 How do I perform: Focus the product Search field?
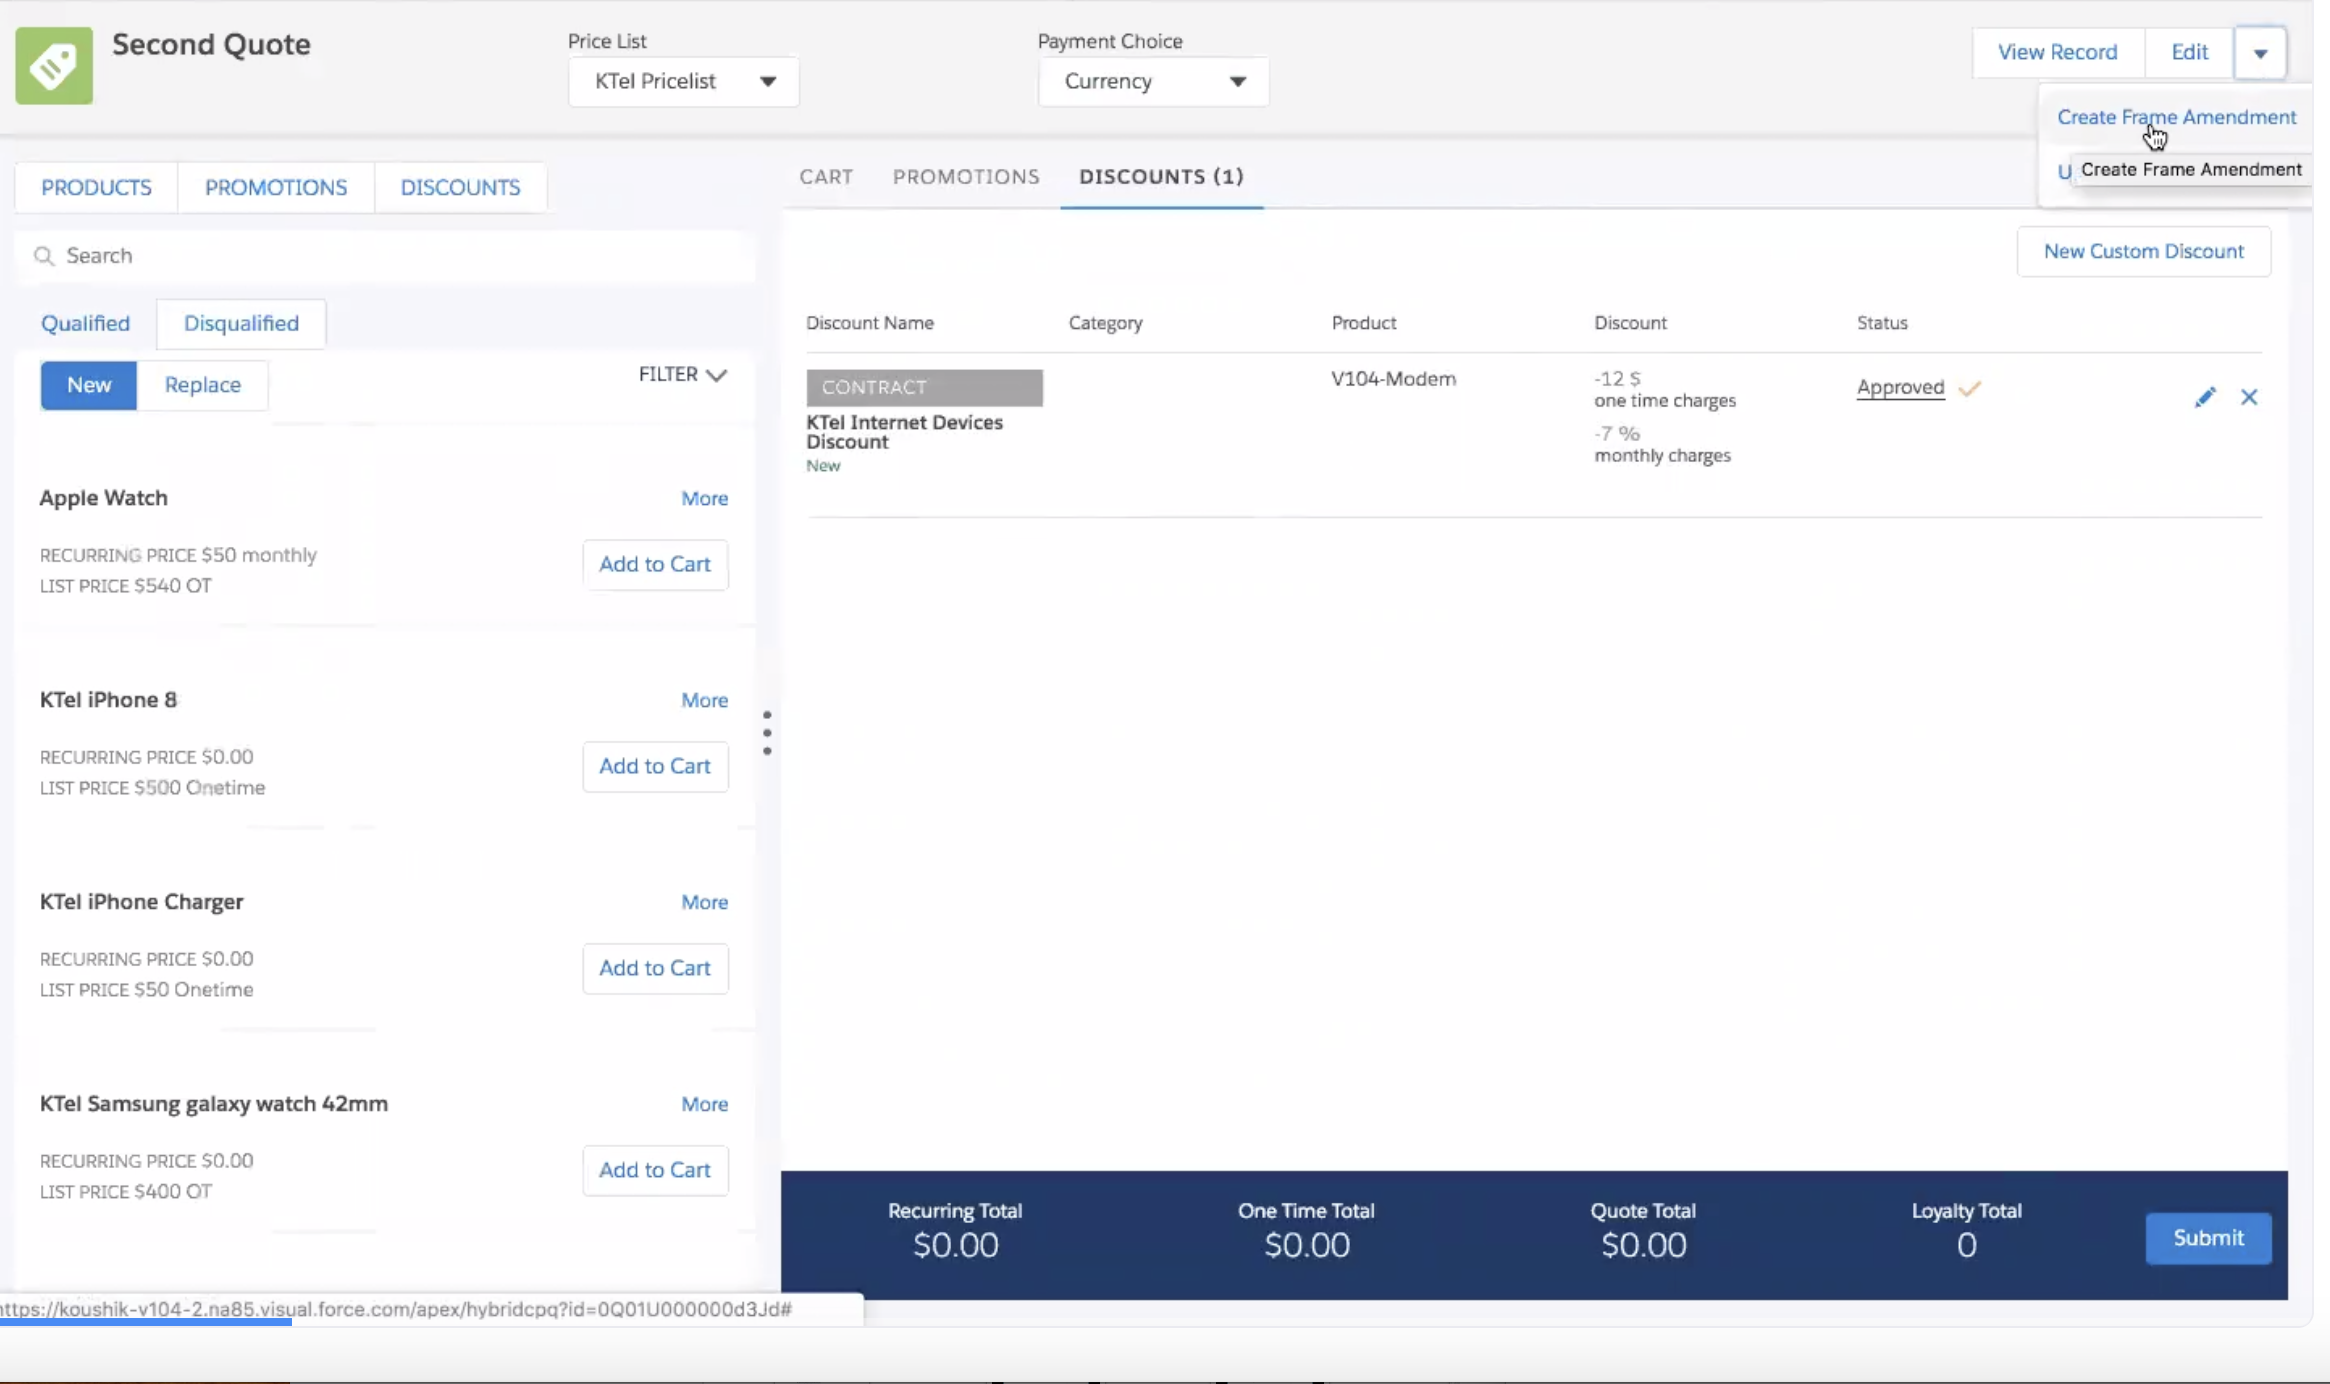[385, 256]
